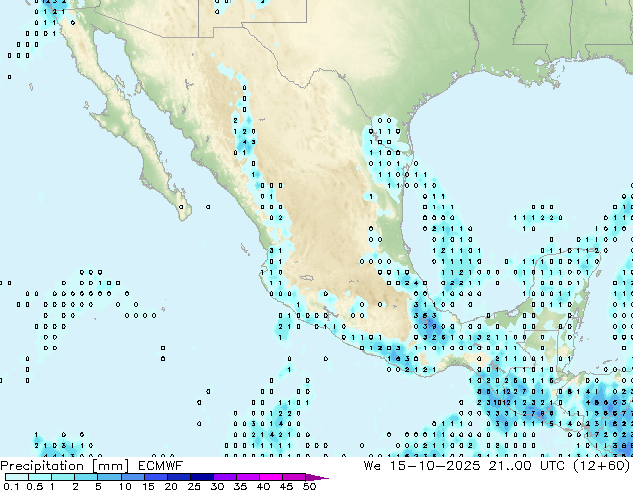Screen dimensions: 634x490
Task: Click the '50' legend scale value
Action: [x=309, y=486]
